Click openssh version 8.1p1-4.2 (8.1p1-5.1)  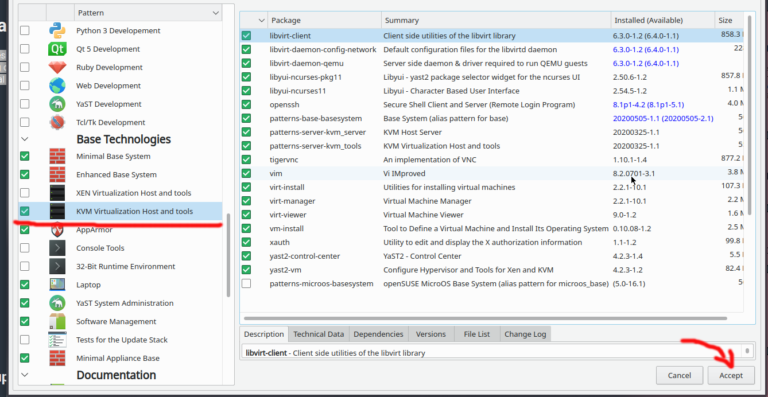tap(648, 105)
